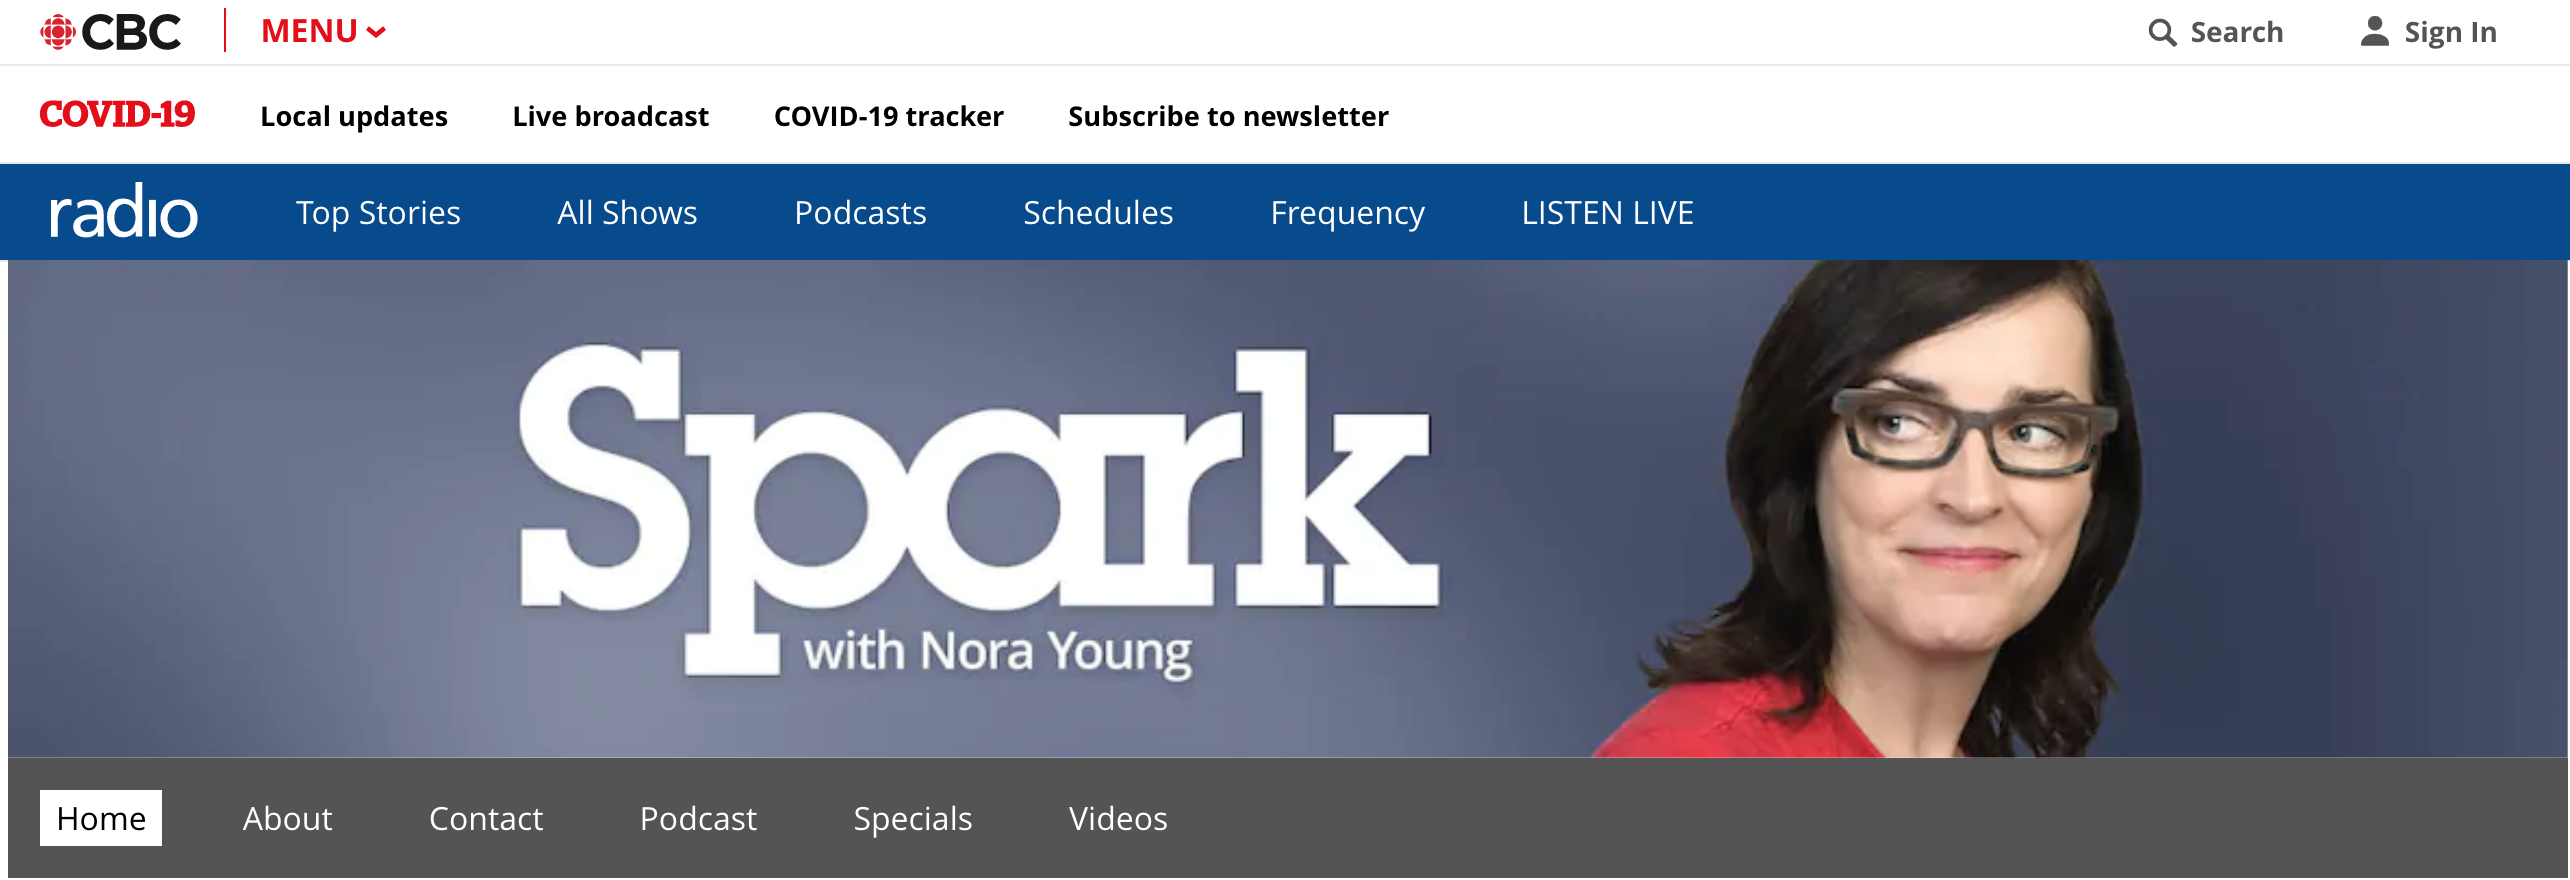The image size is (2570, 880).
Task: Switch to the Podcast tab
Action: coord(698,818)
